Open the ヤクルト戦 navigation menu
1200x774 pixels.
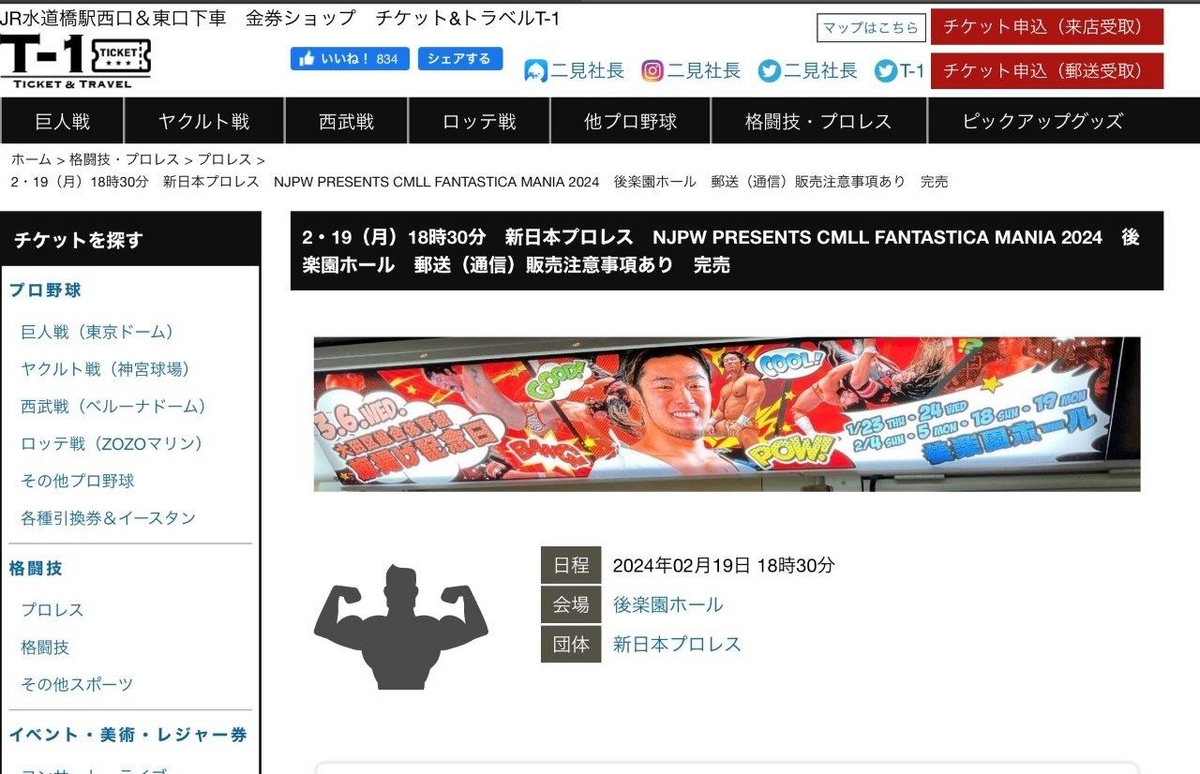tap(204, 121)
